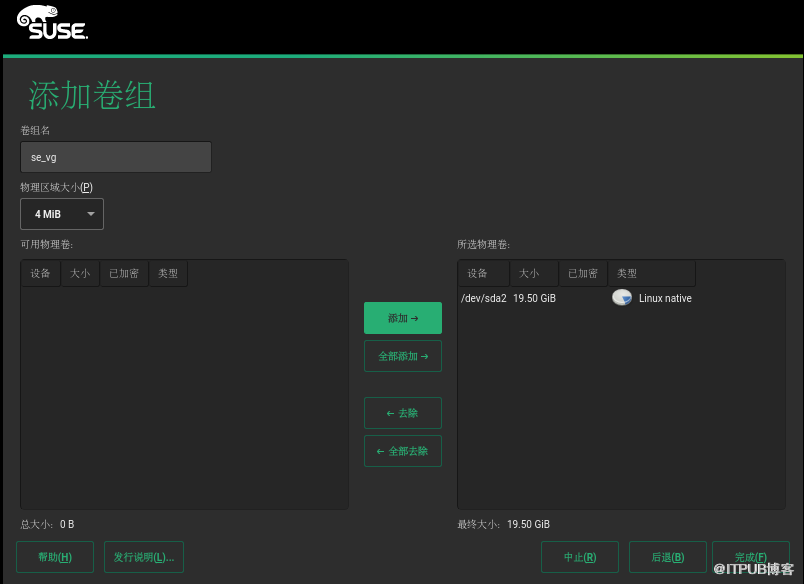This screenshot has width=804, height=584.
Task: Click the 19.50 GiB size cell
Action: [534, 298]
